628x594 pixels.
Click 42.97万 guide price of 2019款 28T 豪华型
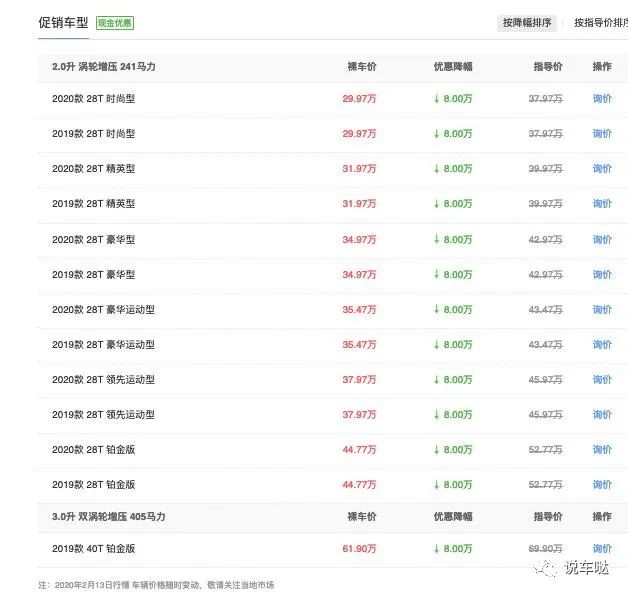click(x=545, y=274)
